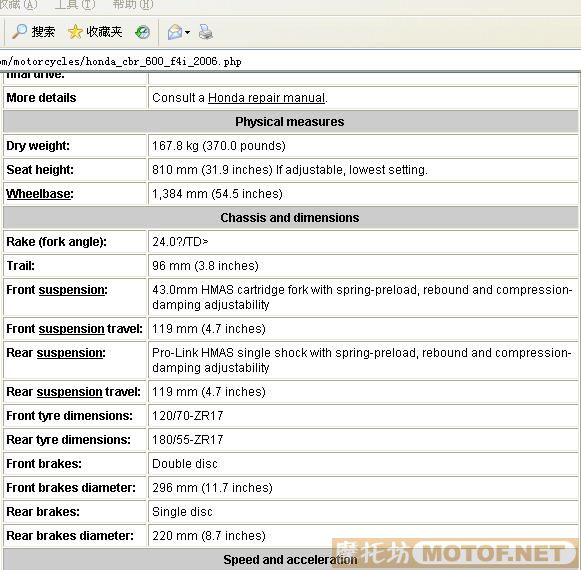The image size is (581, 570).
Task: Click Front brakes diameter label
Action: coord(71,488)
